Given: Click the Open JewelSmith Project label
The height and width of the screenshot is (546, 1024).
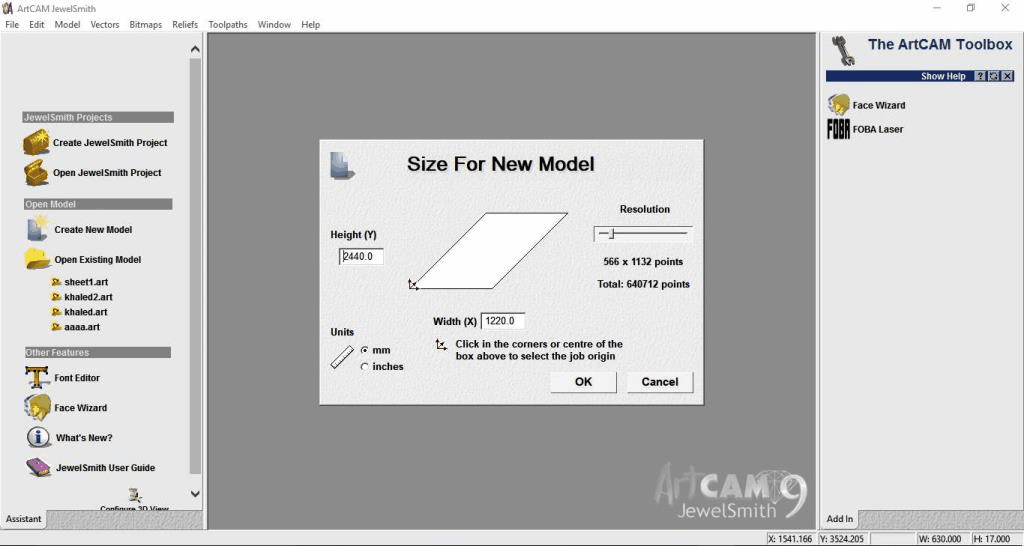Looking at the screenshot, I should click(107, 172).
